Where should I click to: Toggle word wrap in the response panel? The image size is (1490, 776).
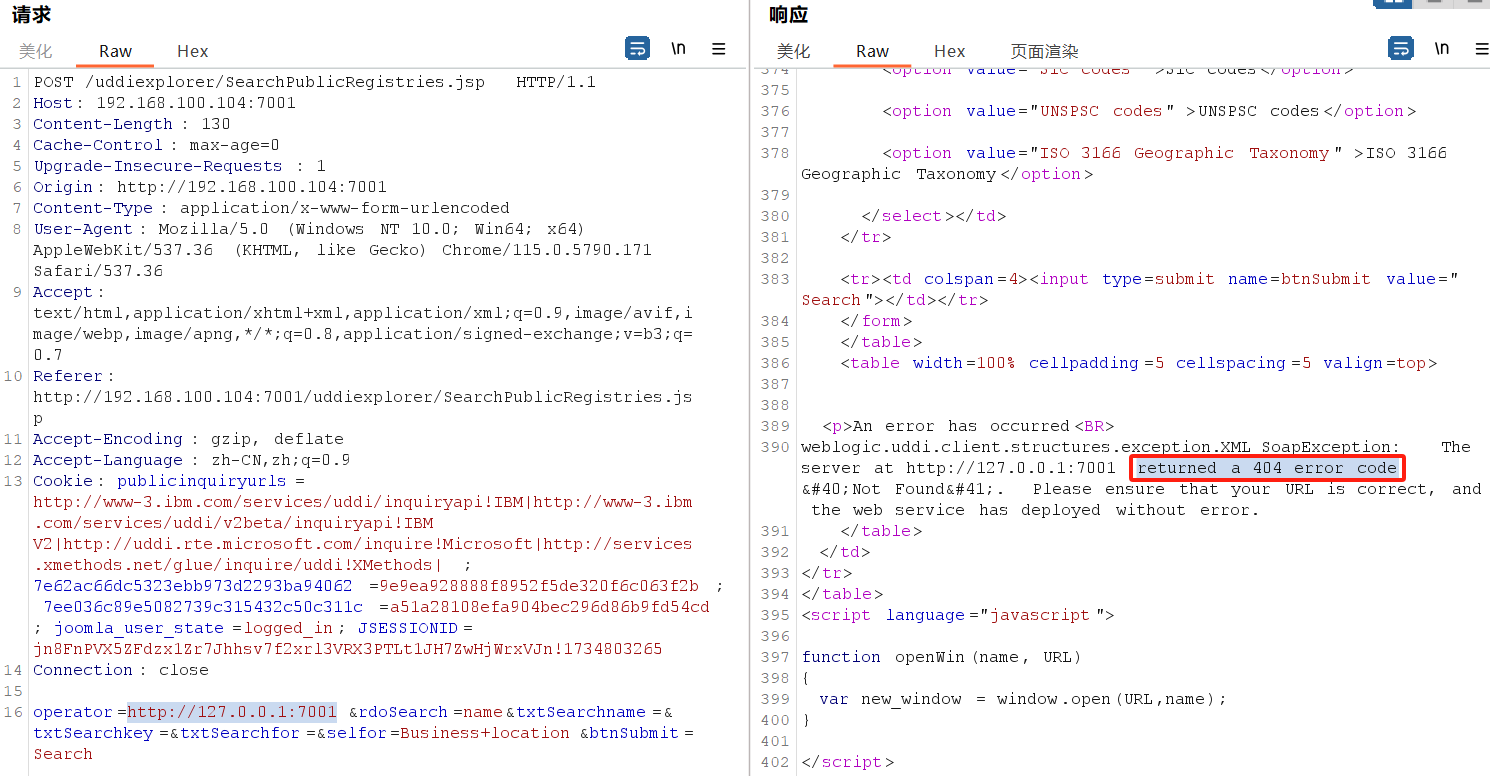point(1401,48)
